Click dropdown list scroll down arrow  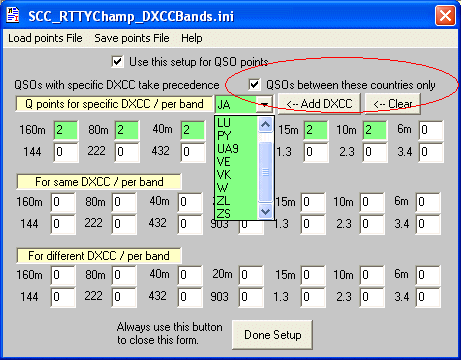(265, 211)
